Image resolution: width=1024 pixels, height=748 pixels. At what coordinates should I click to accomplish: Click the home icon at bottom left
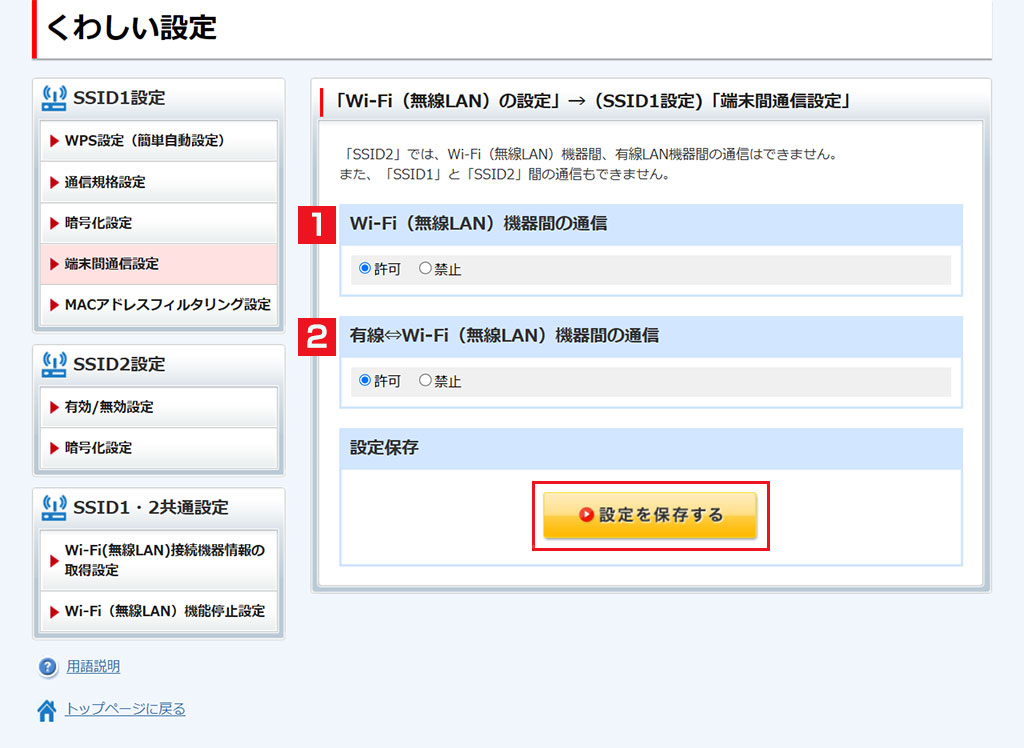pos(47,710)
